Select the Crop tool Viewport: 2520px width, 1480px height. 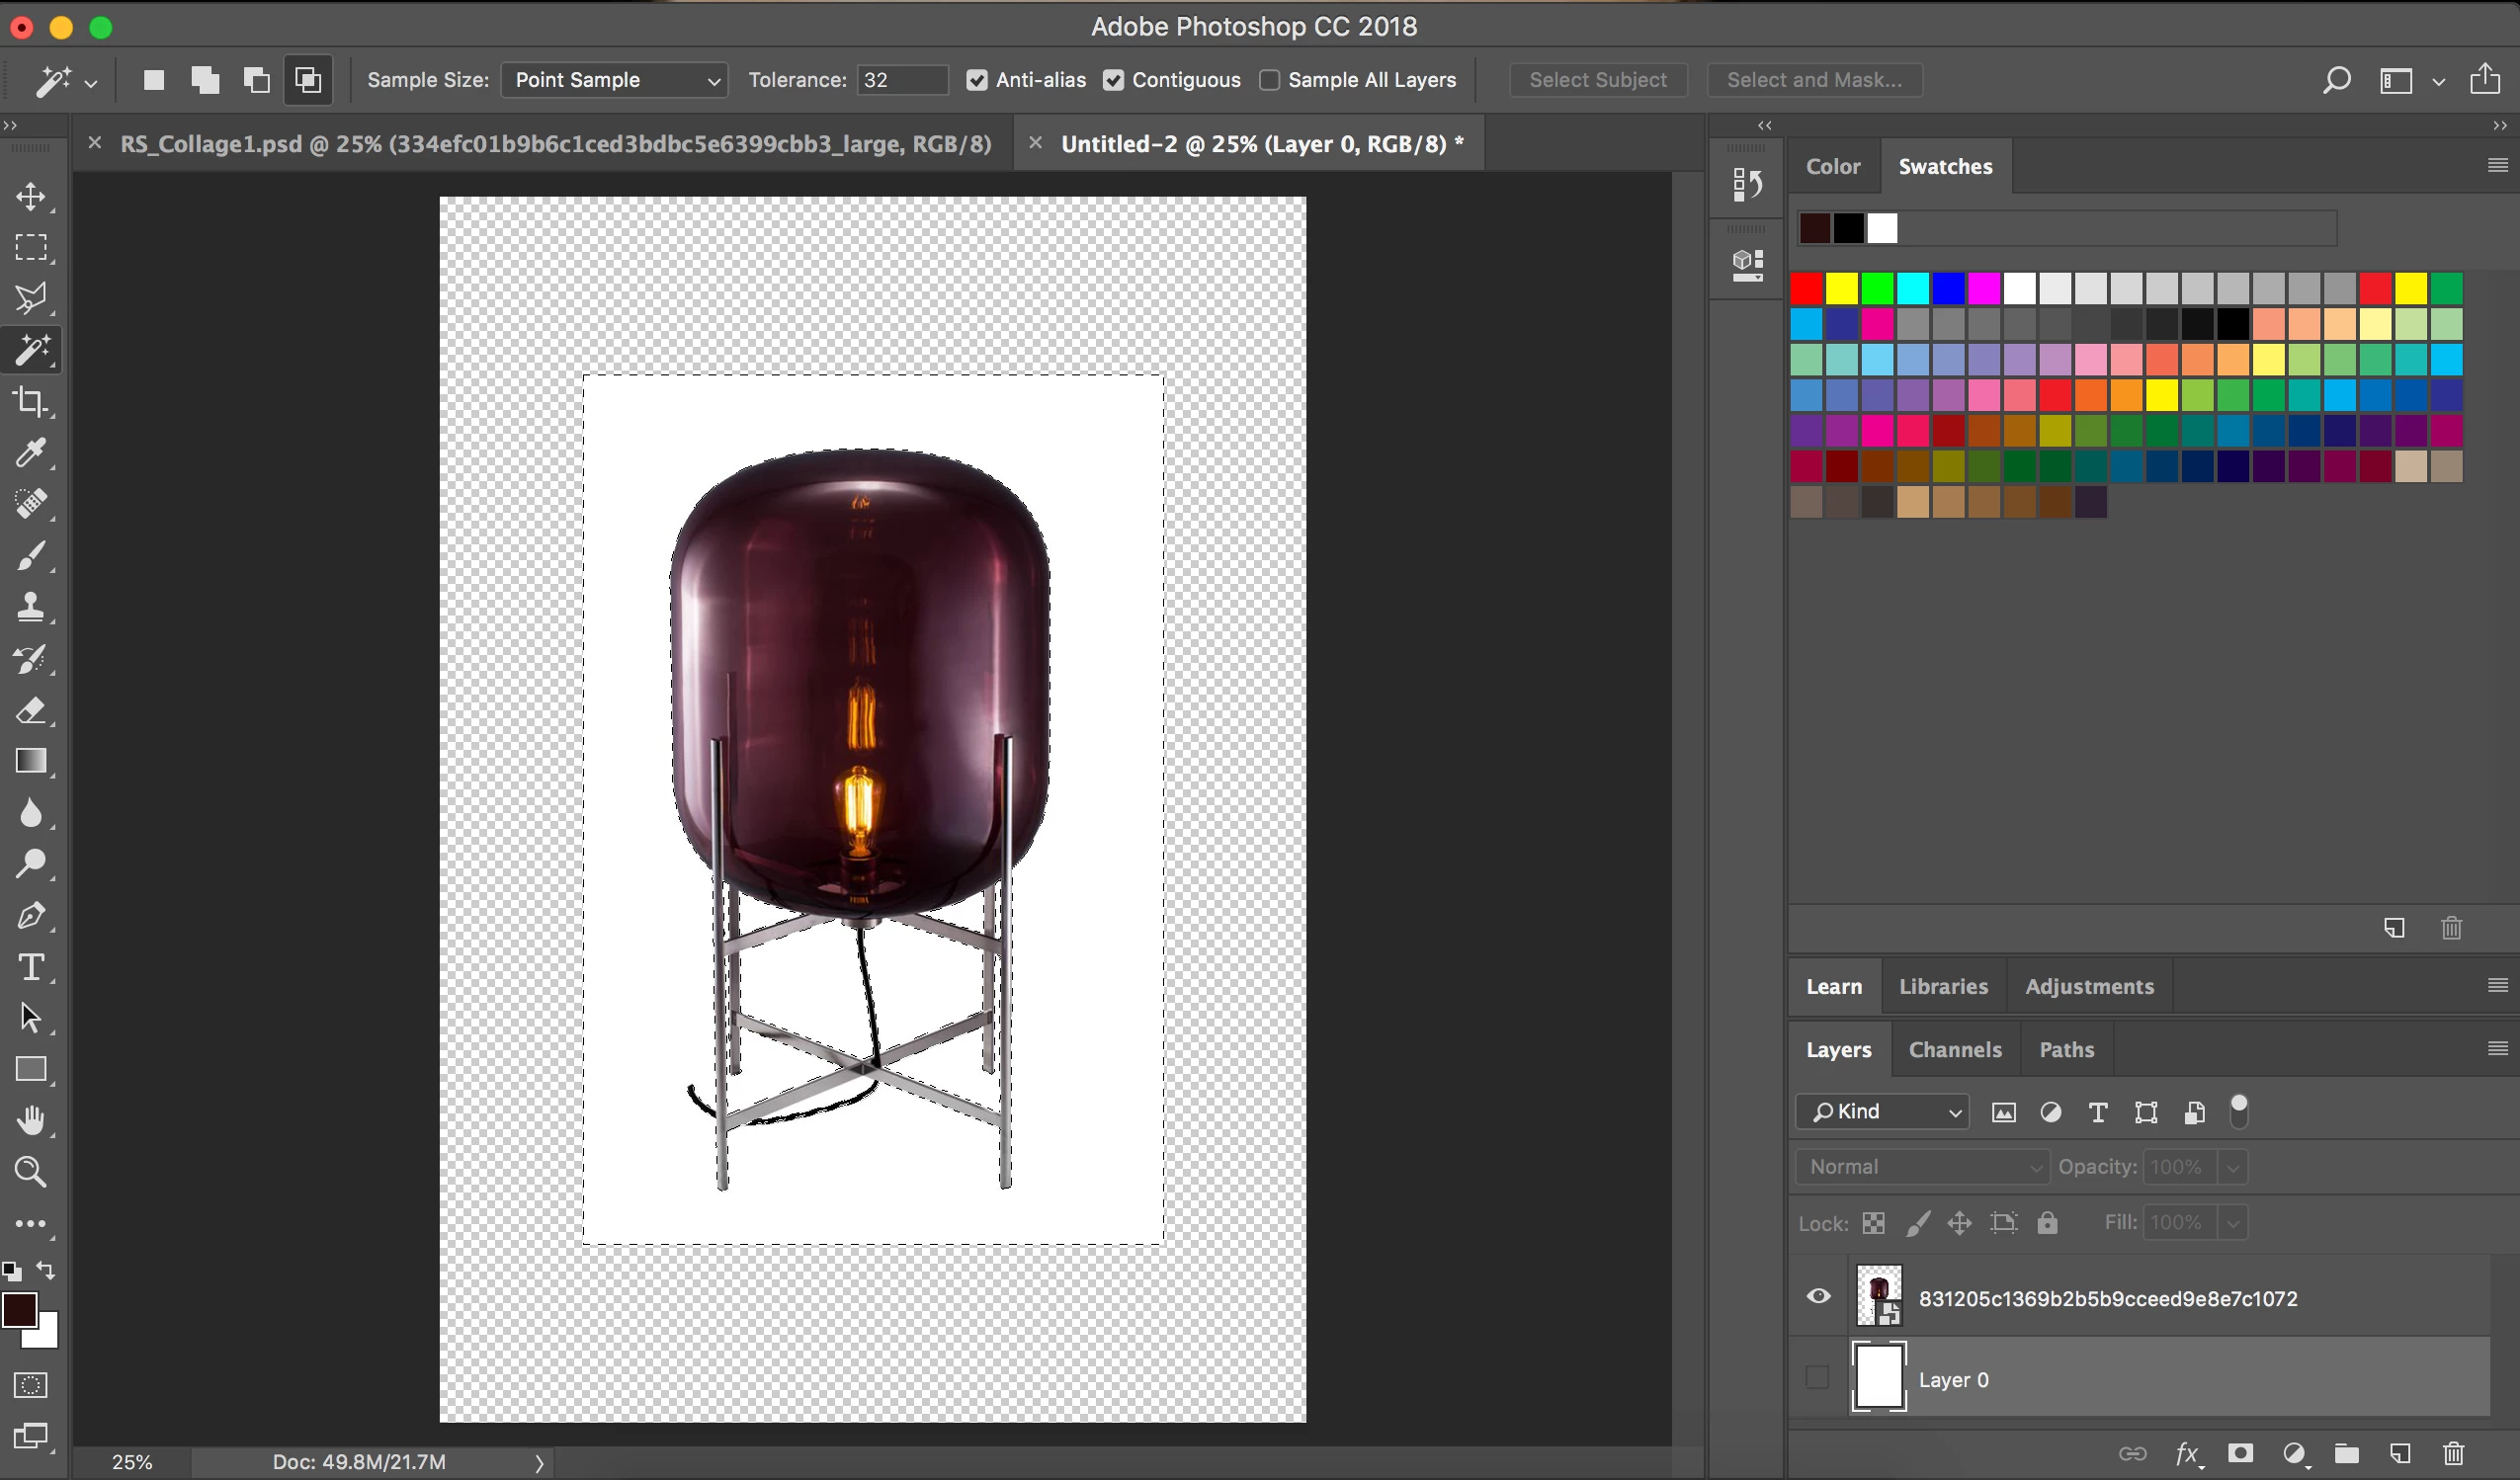point(31,402)
